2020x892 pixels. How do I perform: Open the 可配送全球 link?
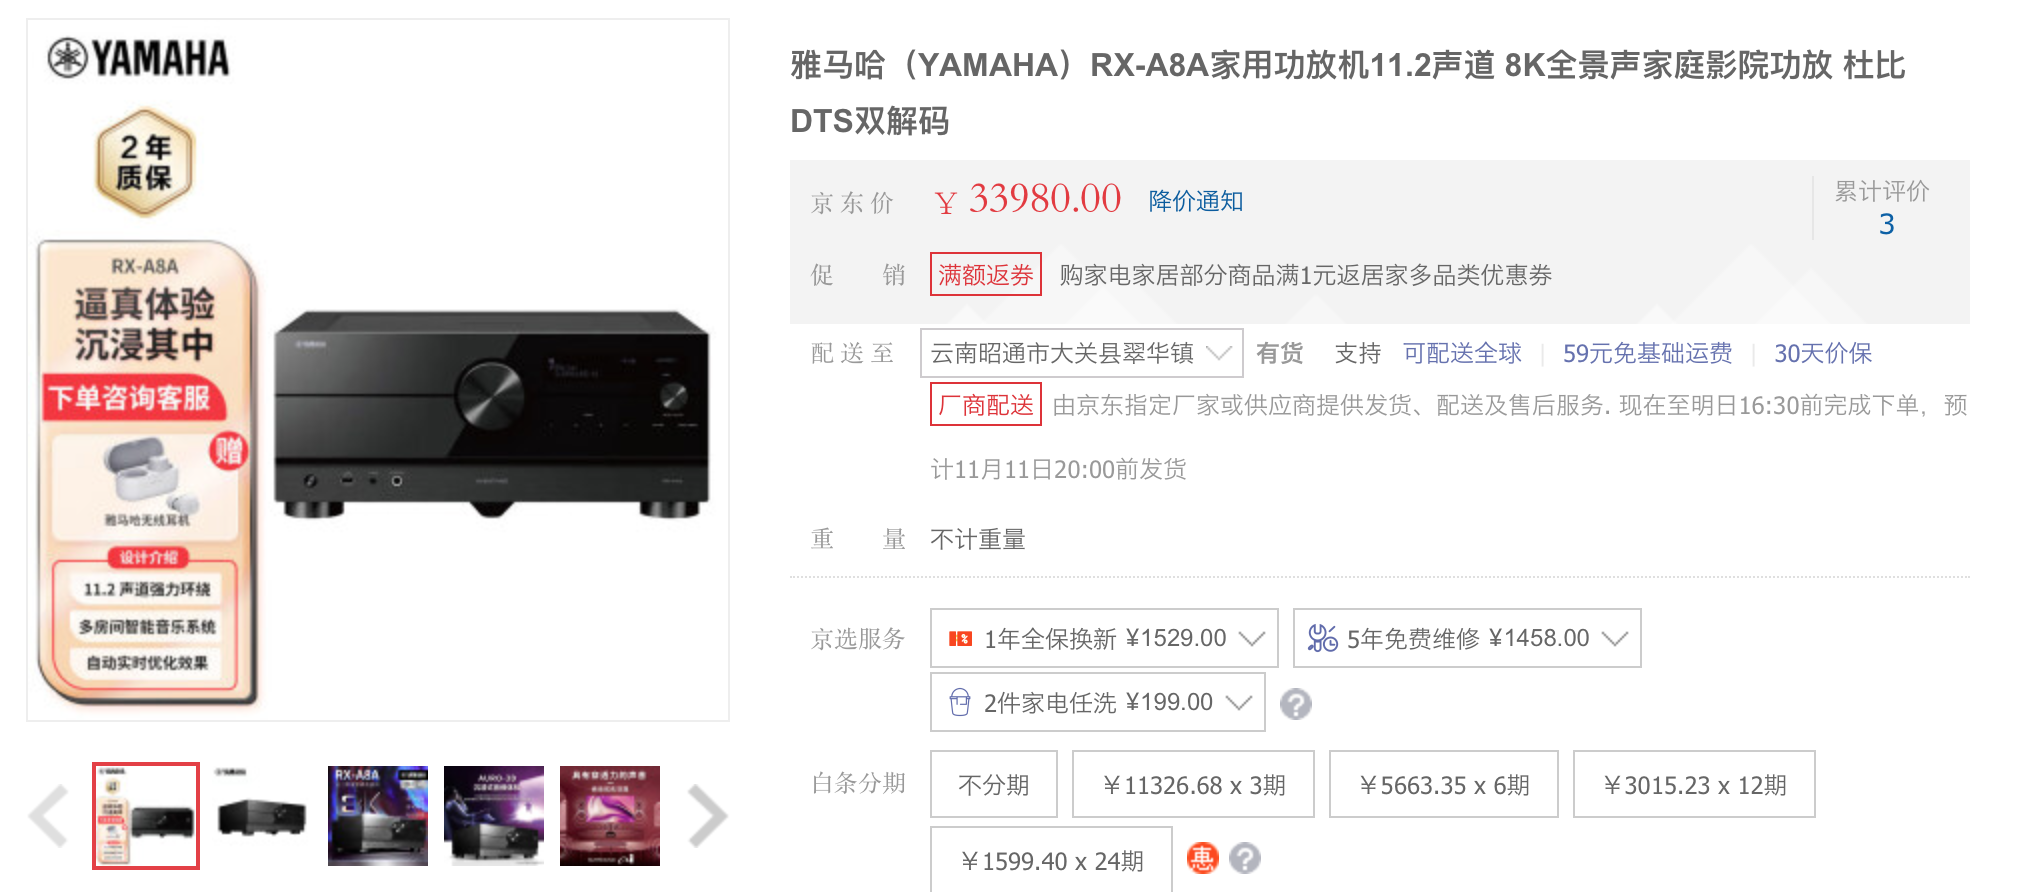1462,353
